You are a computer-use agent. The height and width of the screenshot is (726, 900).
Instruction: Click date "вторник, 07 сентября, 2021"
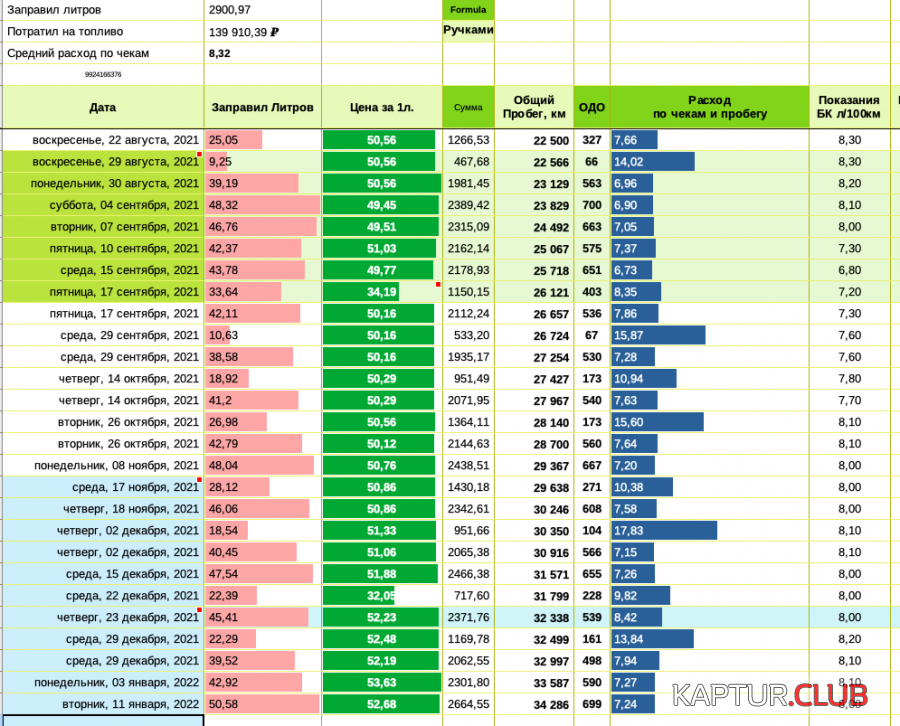103,227
